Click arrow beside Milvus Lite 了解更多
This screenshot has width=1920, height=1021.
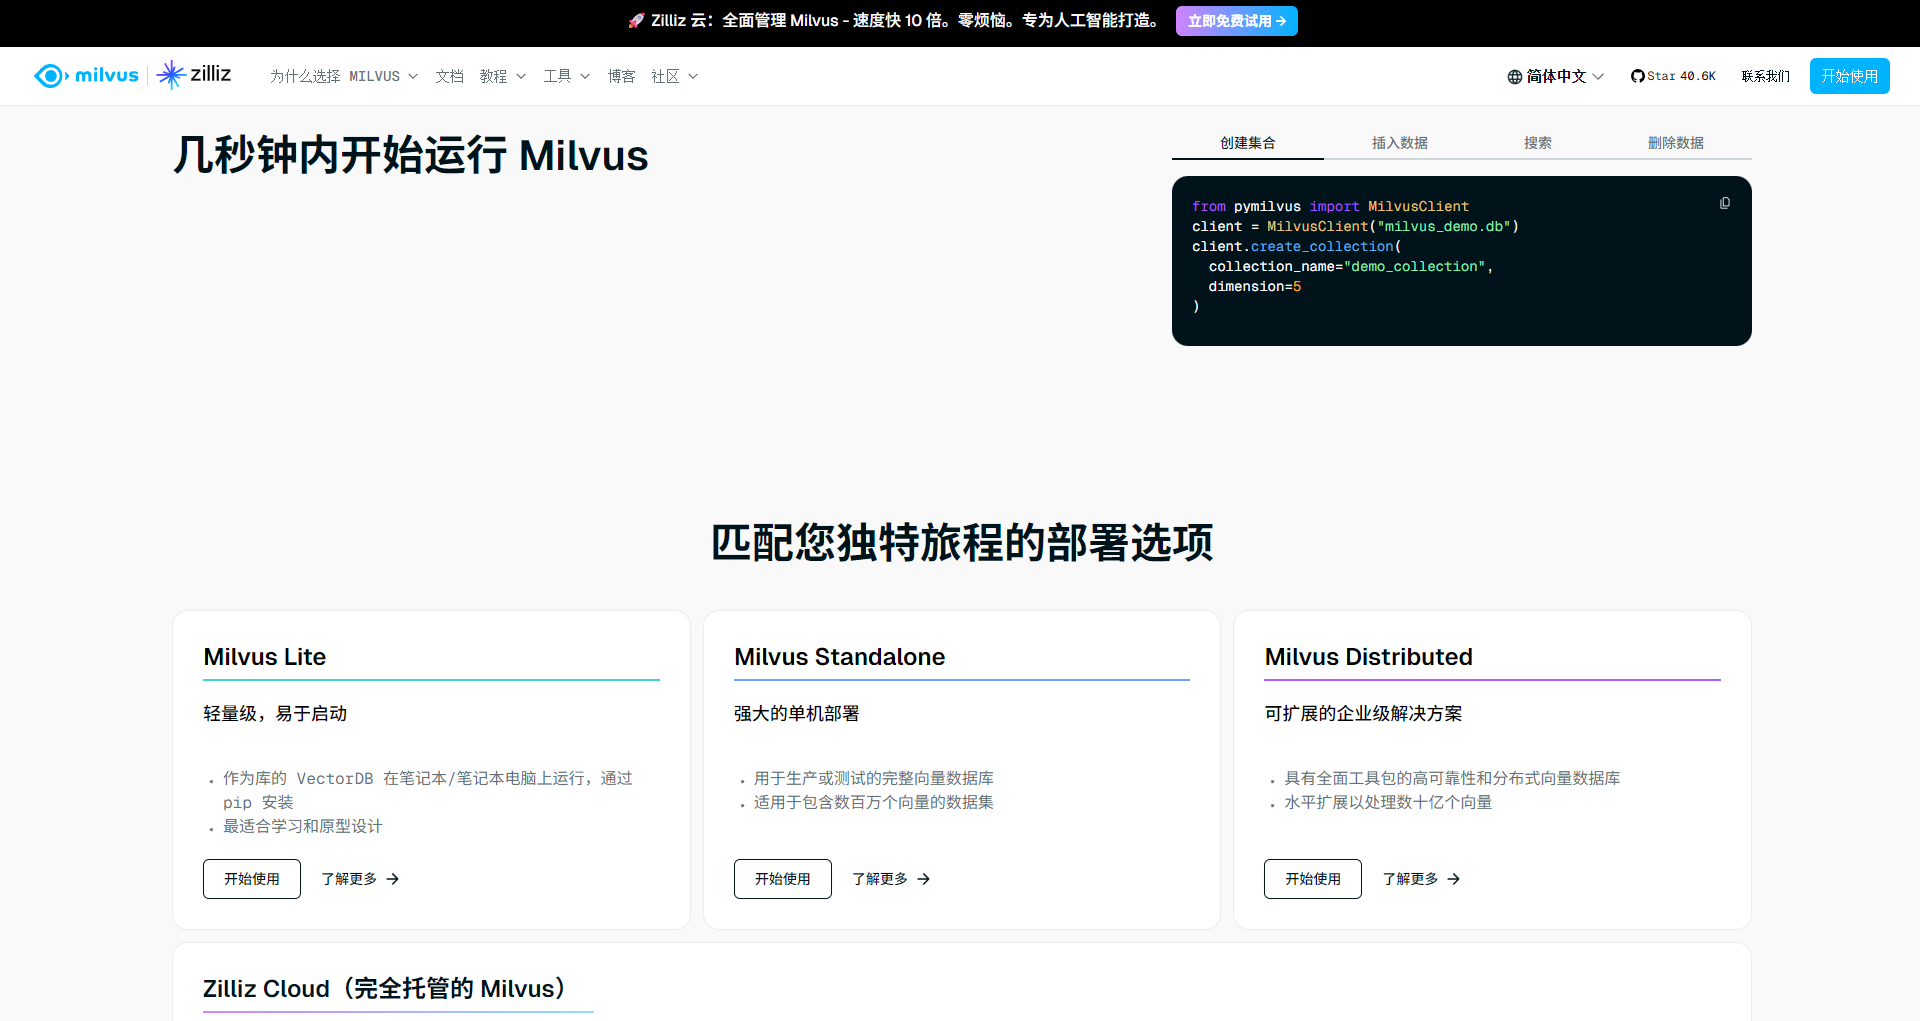point(393,879)
